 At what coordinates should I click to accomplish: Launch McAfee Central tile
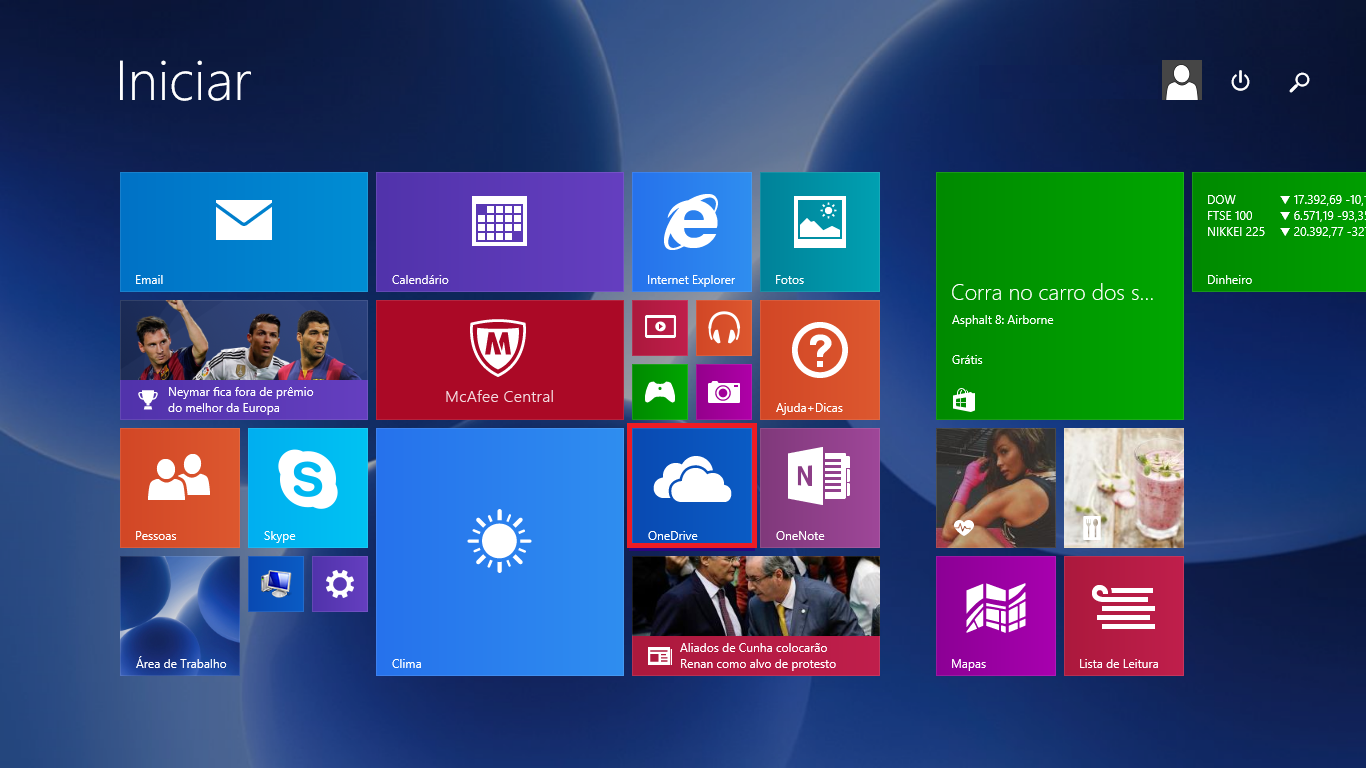(499, 359)
